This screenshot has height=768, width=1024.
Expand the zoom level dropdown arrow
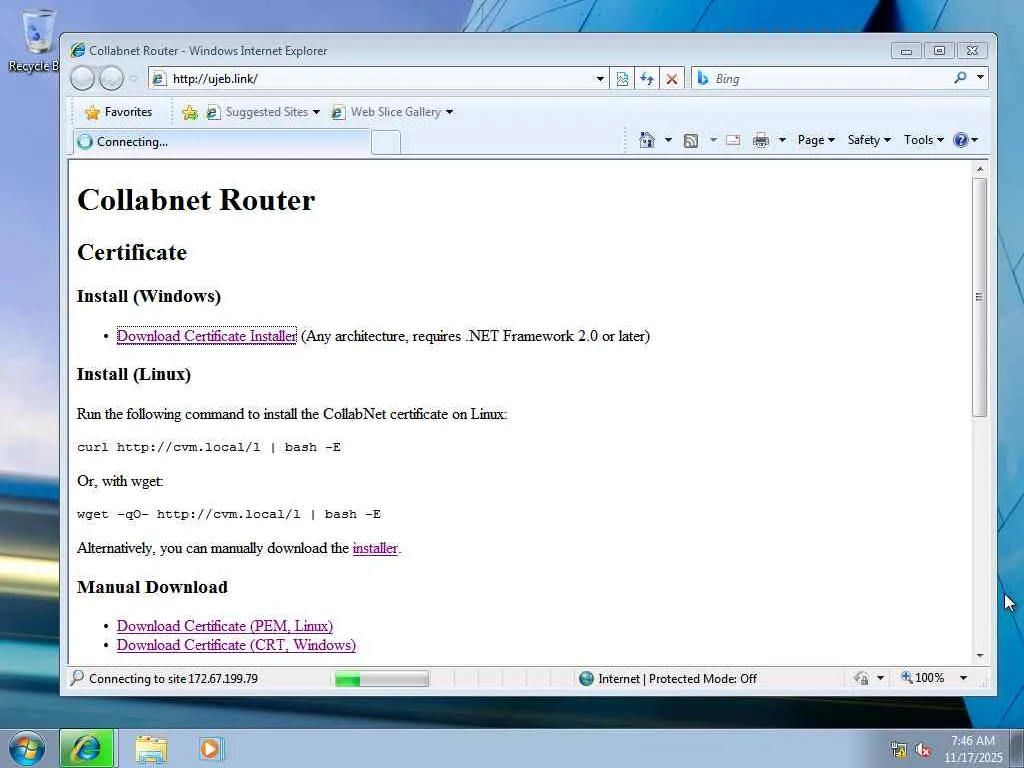[x=963, y=679]
